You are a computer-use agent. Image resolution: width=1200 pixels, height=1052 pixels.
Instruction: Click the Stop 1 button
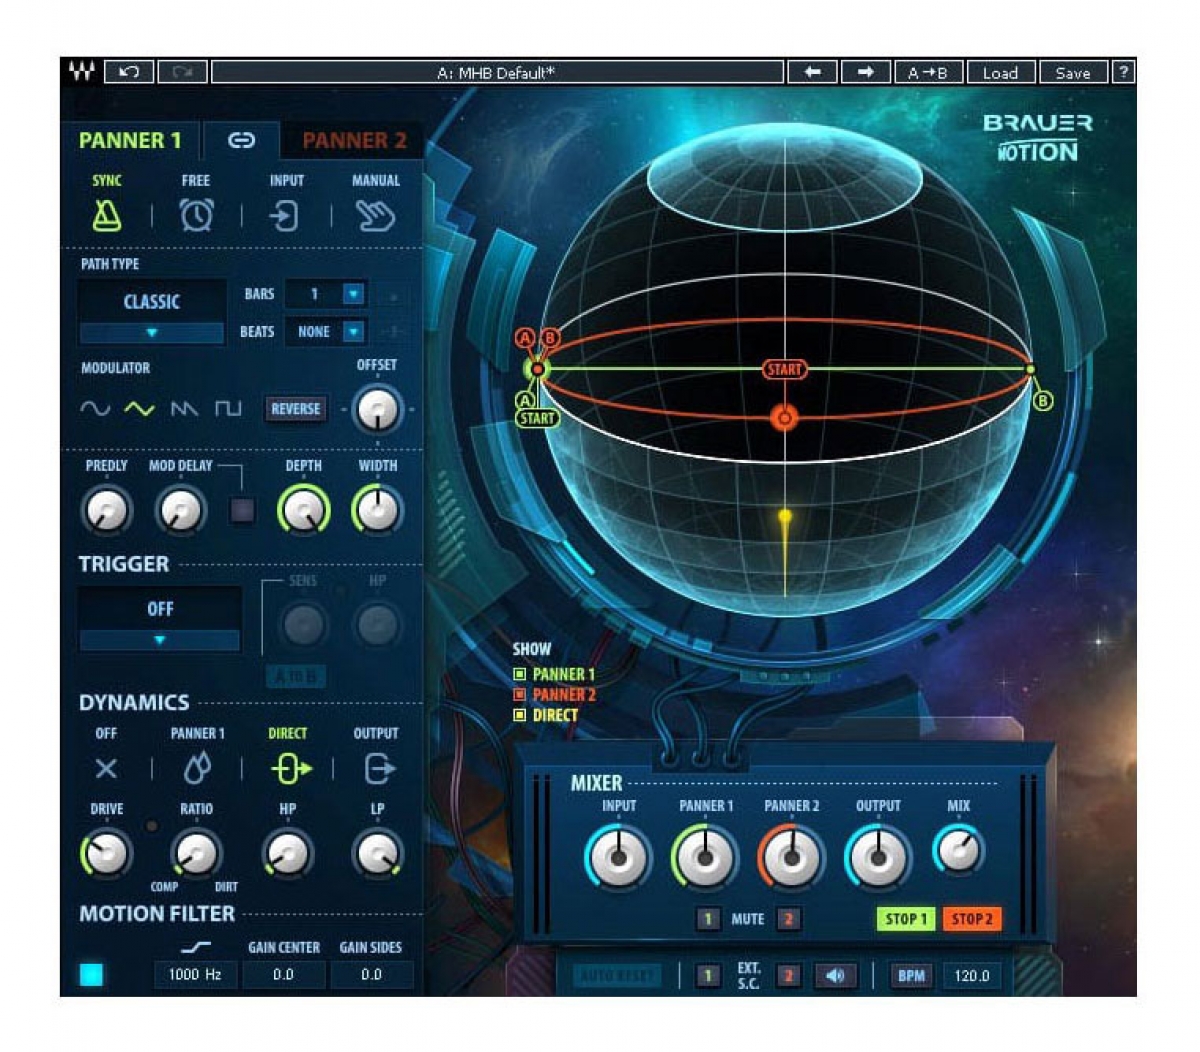click(906, 918)
